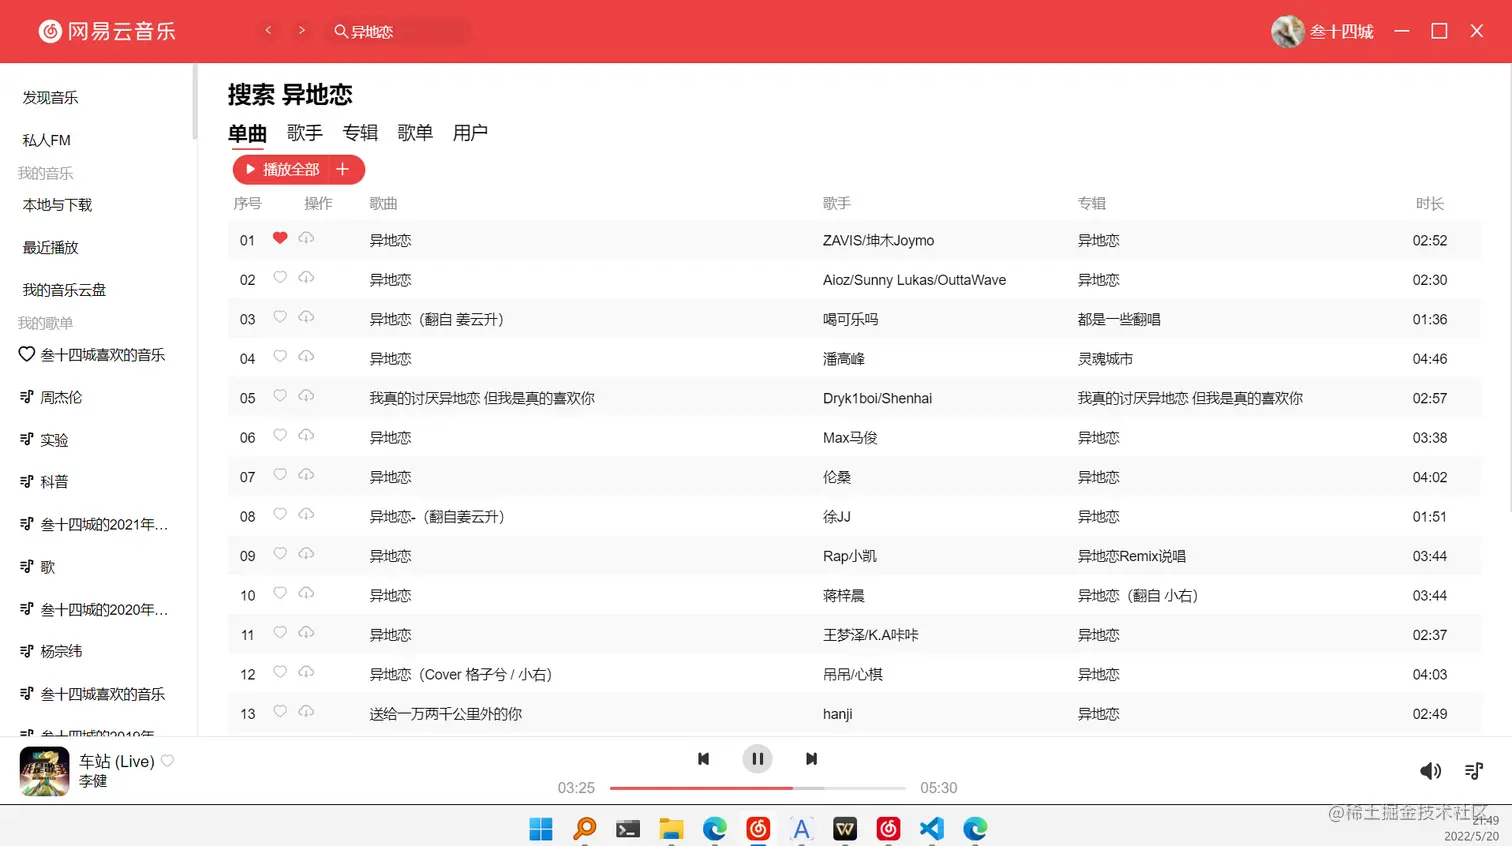Download song 01 by ZAVIS/坤木Joymo

click(306, 238)
